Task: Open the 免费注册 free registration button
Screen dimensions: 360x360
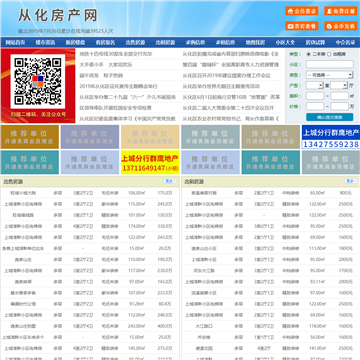Action: point(341,11)
